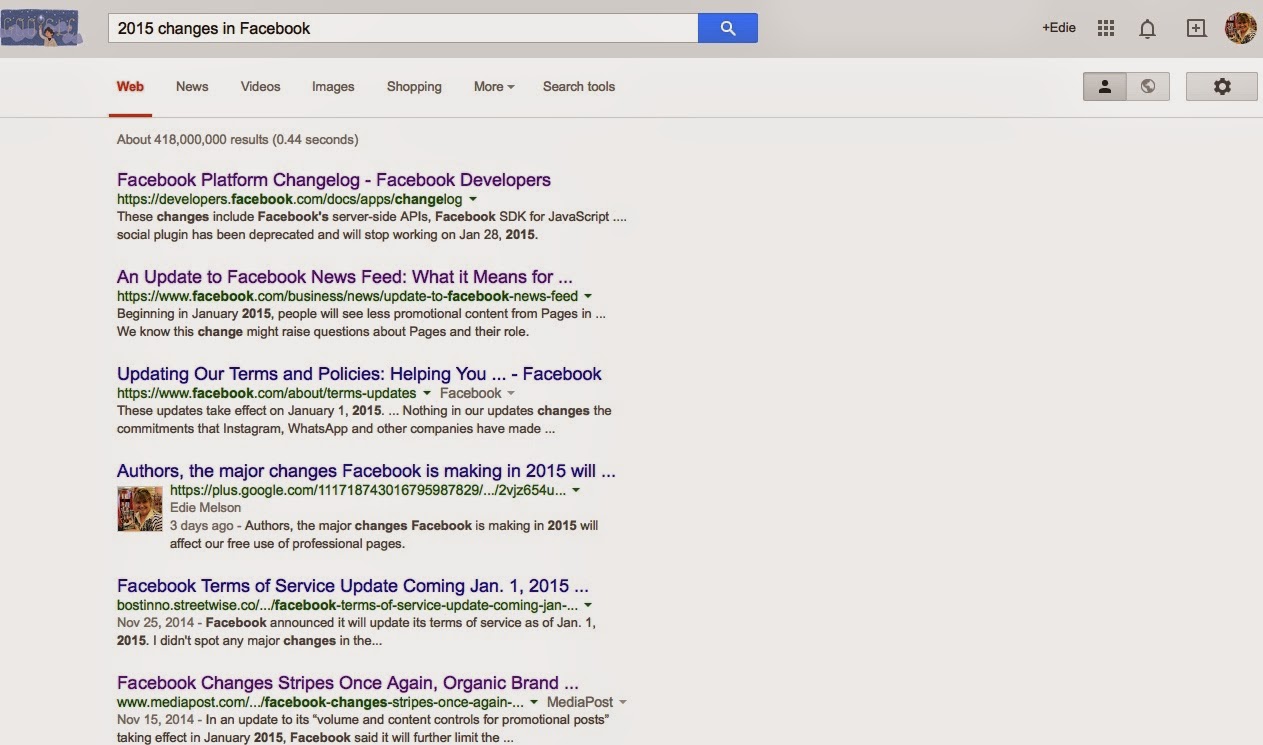Image resolution: width=1263 pixels, height=745 pixels.
Task: Open Facebook Terms of Service Update result
Action: pyautogui.click(x=353, y=586)
